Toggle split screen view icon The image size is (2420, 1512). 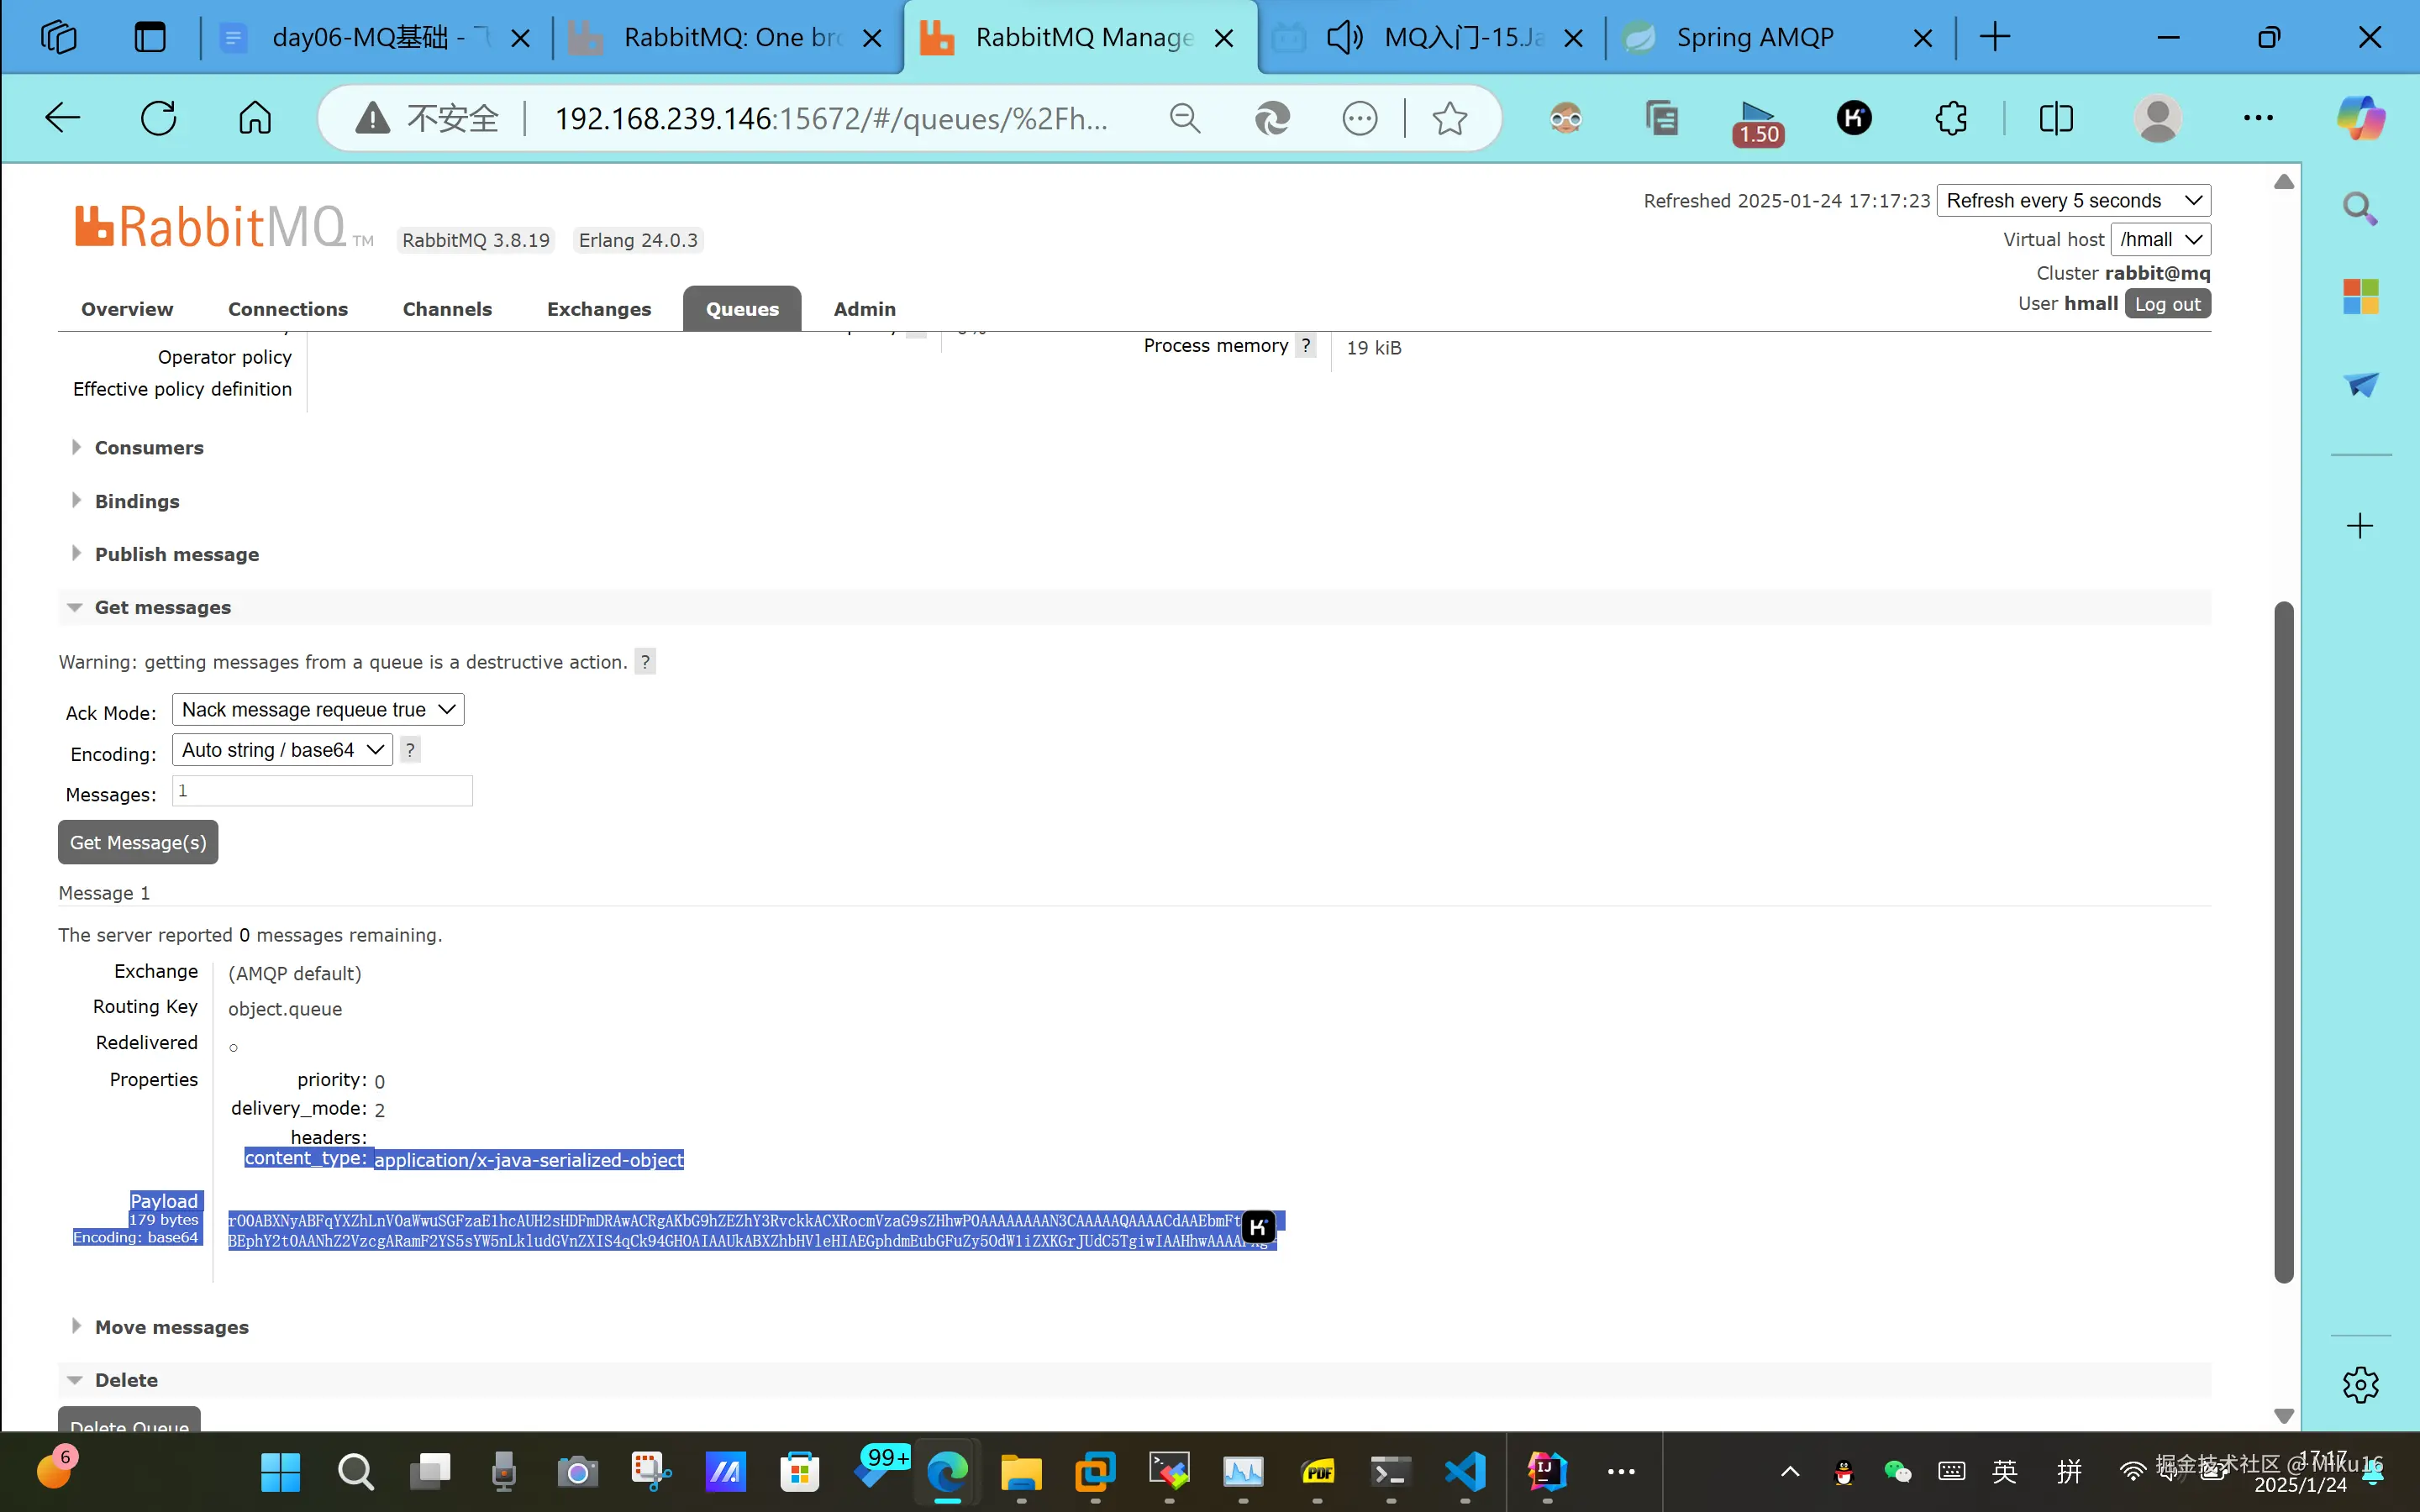2055,119
